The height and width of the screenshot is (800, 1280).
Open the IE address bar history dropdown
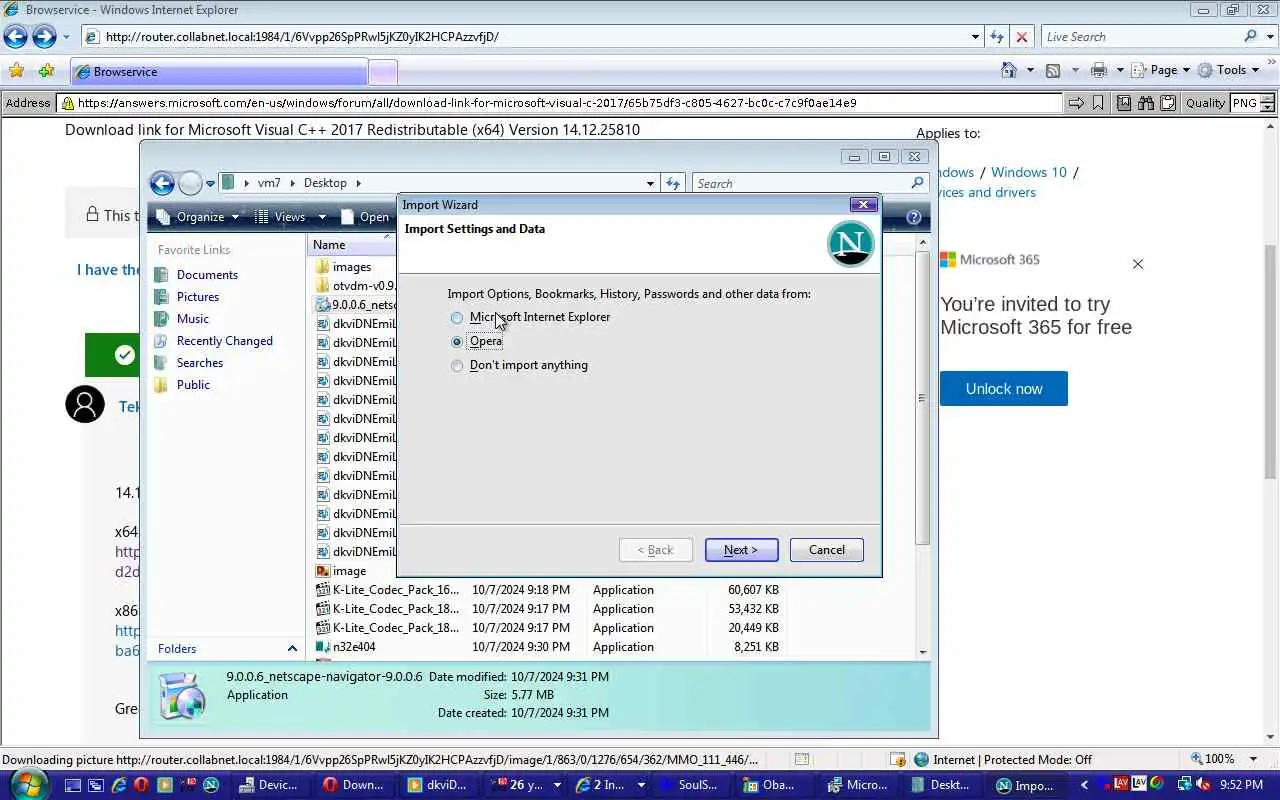[x=976, y=37]
